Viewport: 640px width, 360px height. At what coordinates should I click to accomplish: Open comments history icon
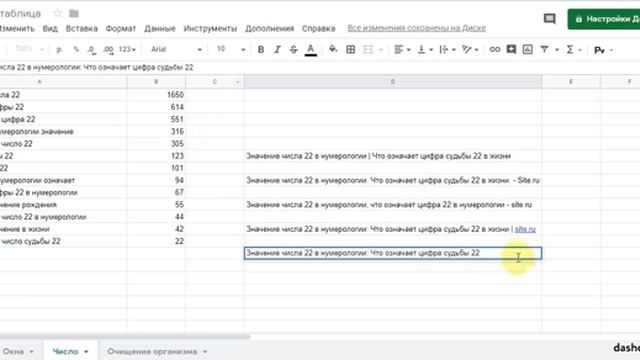[549, 19]
